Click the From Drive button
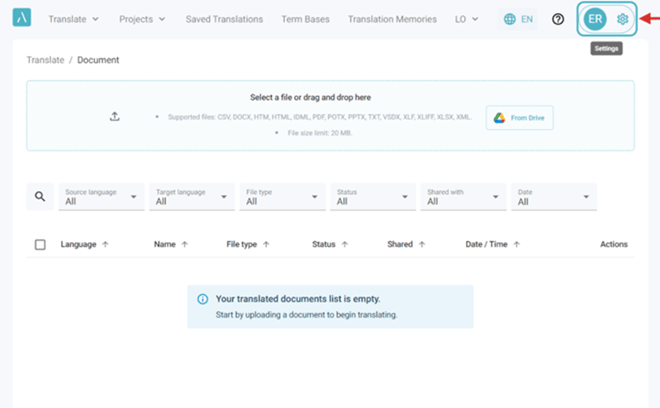 coord(519,117)
